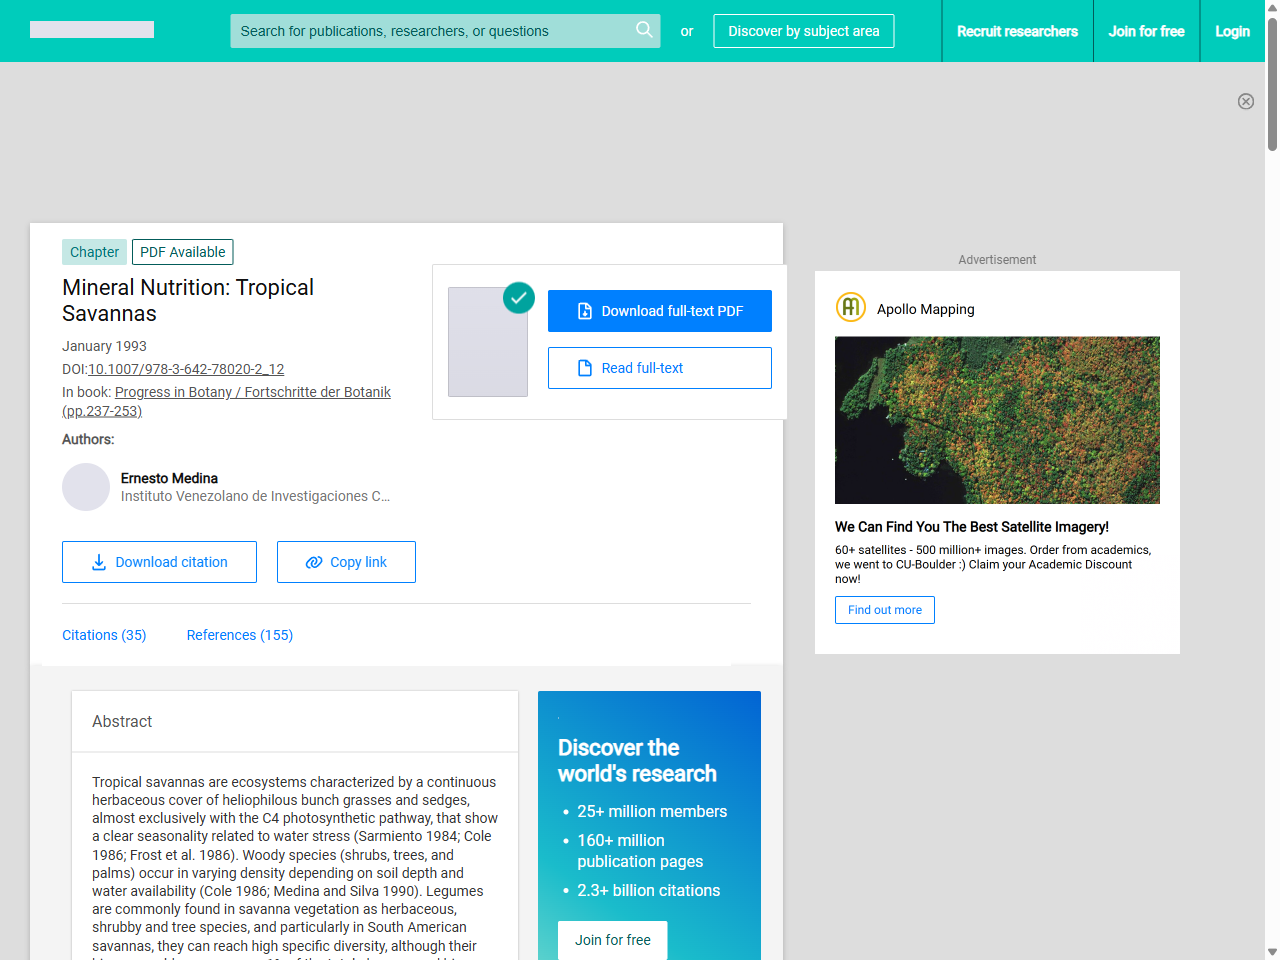The height and width of the screenshot is (960, 1280).
Task: Click the Apollo Mapping circular logo
Action: pos(850,307)
